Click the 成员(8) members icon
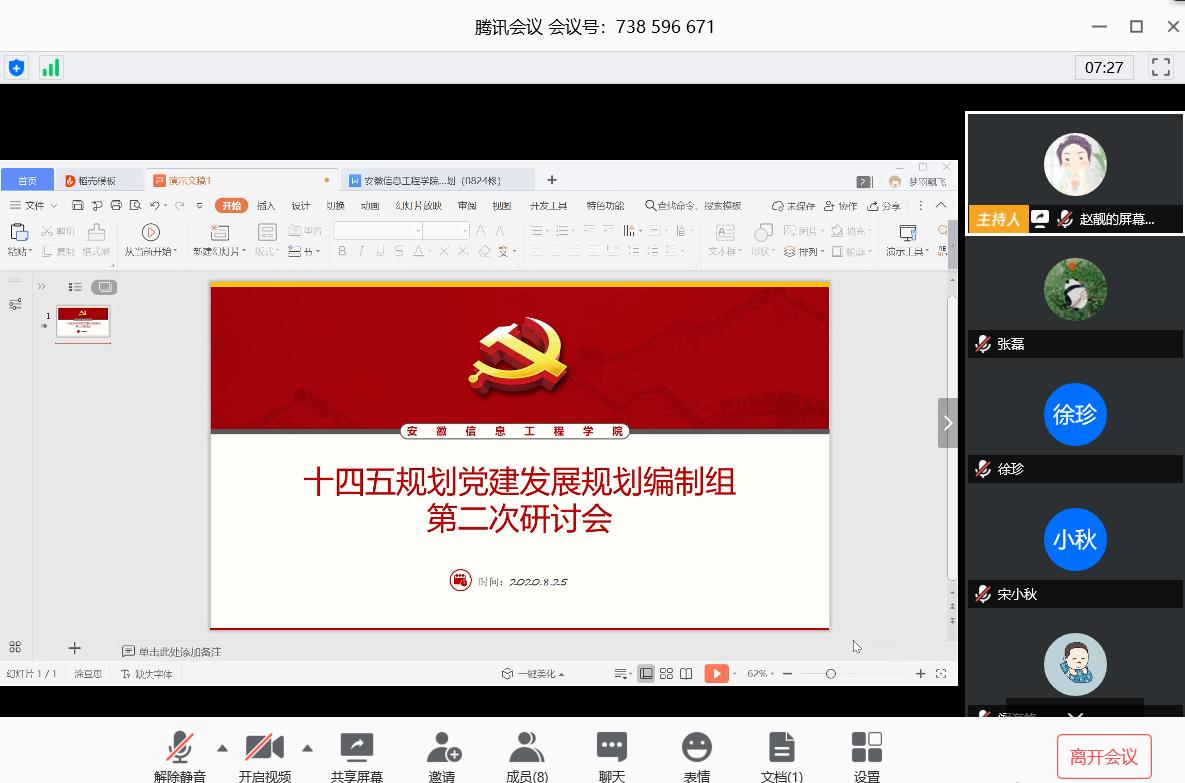The height and width of the screenshot is (783, 1185). [527, 750]
